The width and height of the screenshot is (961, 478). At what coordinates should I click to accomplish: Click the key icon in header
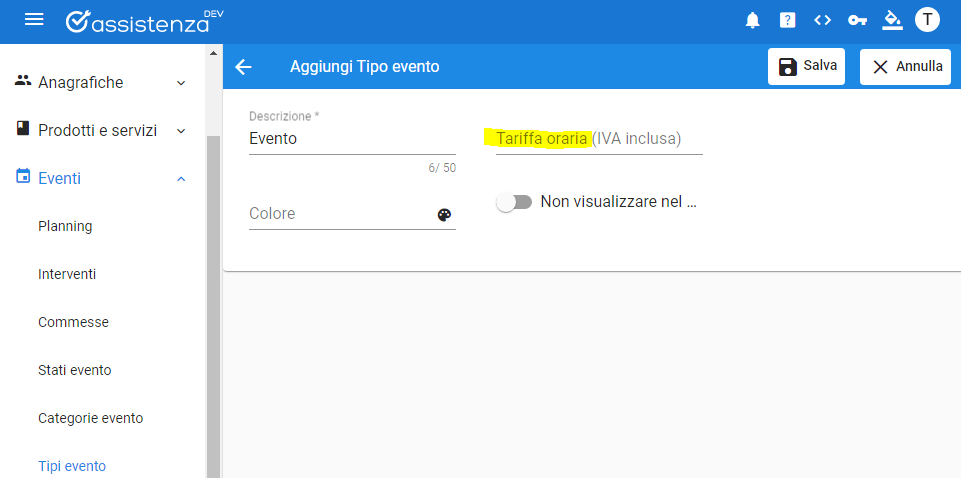point(857,21)
